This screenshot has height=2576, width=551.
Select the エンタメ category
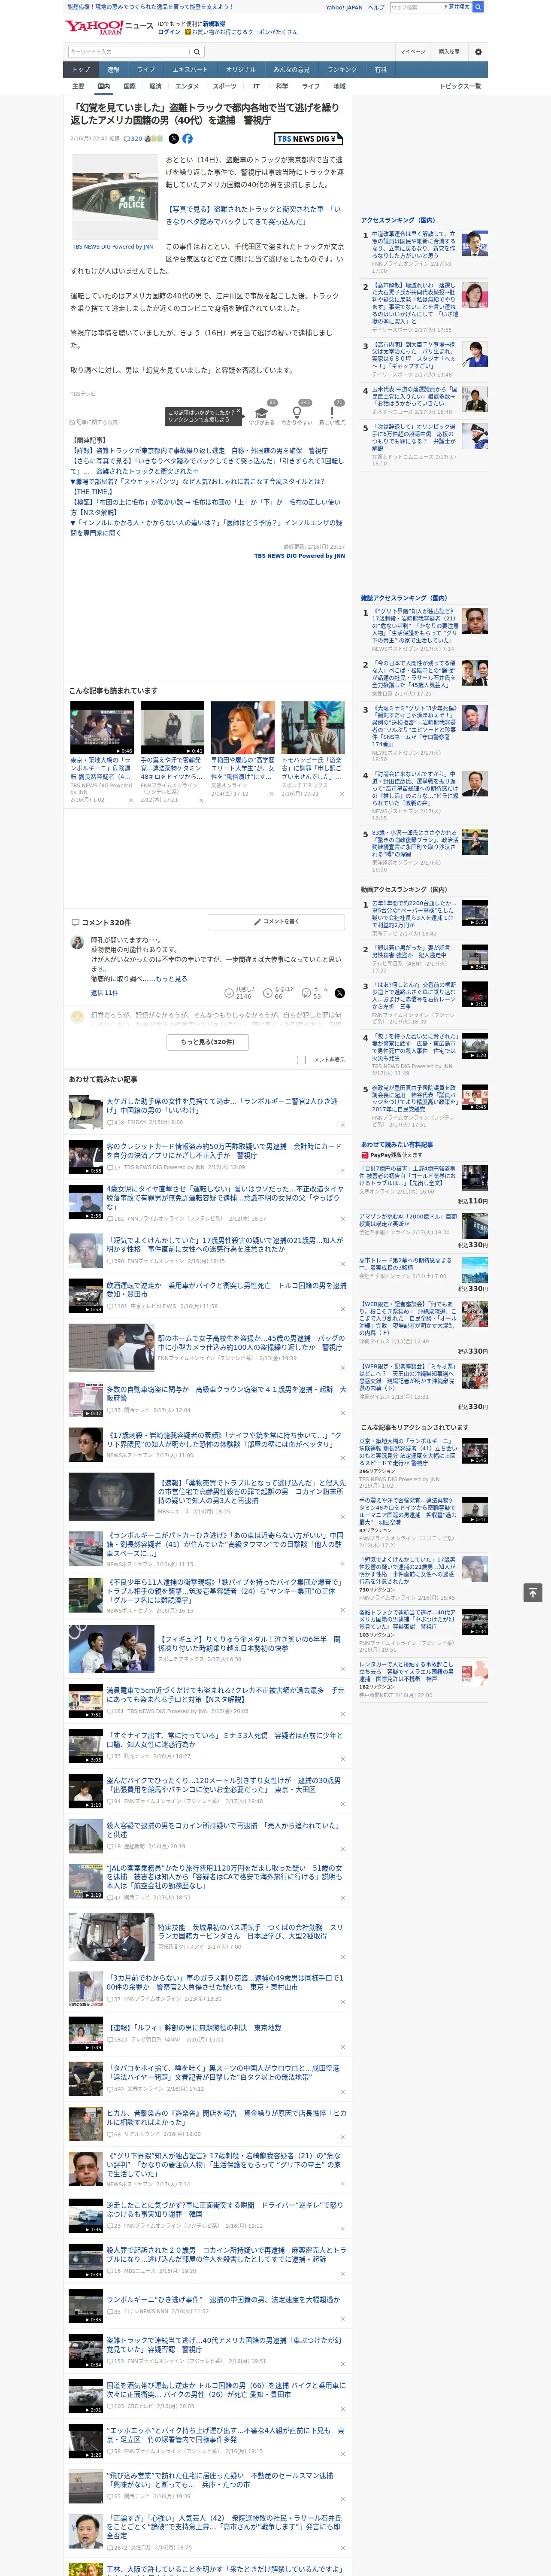(187, 86)
